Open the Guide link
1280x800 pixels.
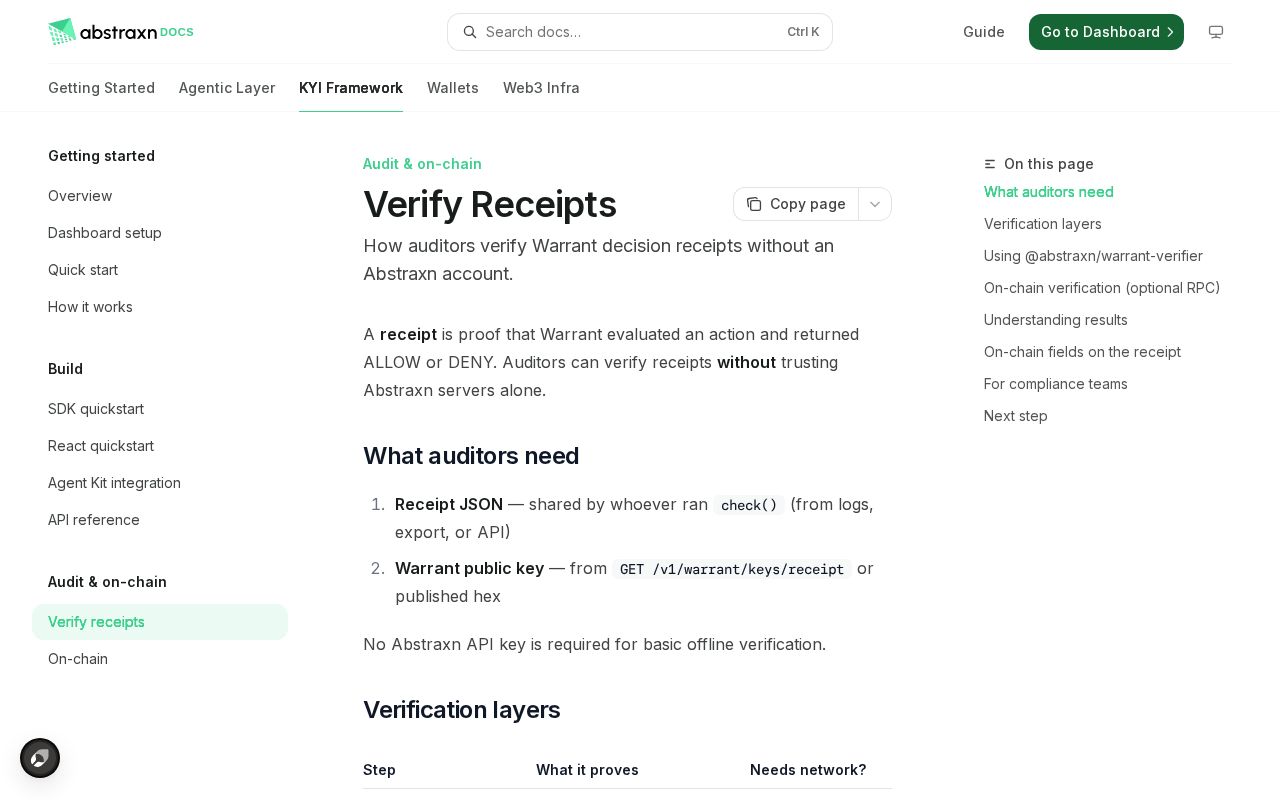pos(984,32)
